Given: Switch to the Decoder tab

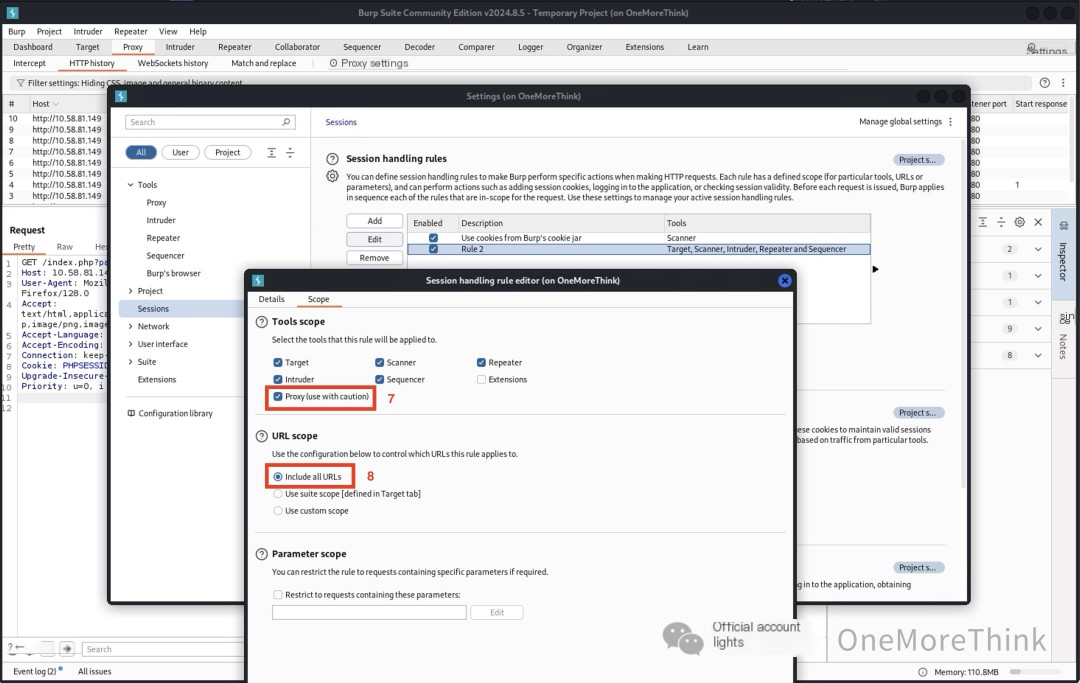Looking at the screenshot, I should click(x=419, y=47).
